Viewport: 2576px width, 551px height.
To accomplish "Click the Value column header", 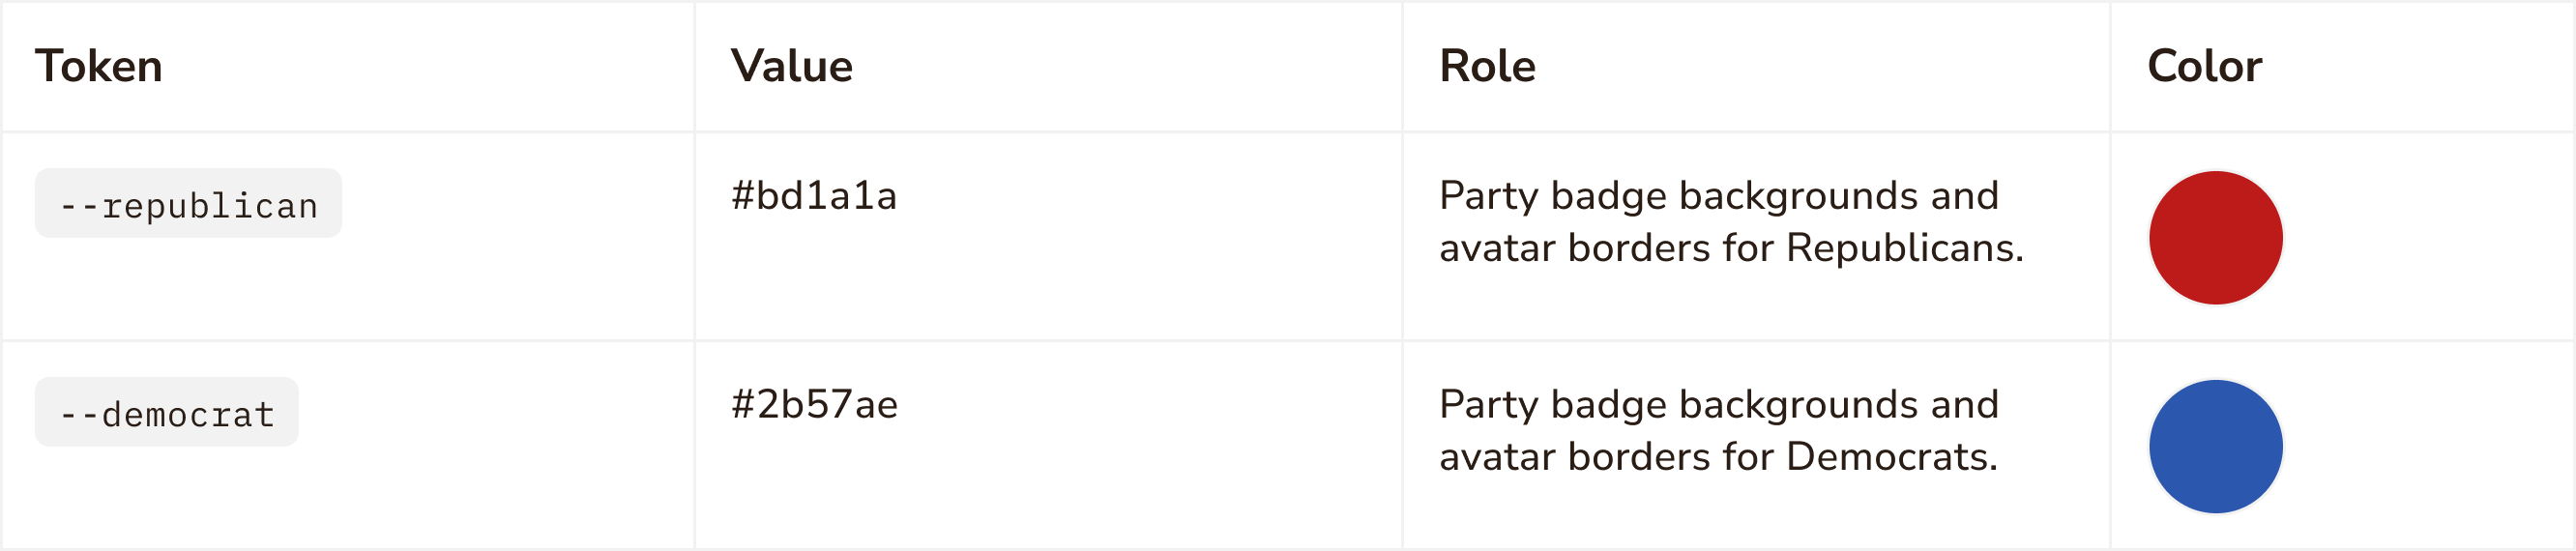I will click(791, 66).
